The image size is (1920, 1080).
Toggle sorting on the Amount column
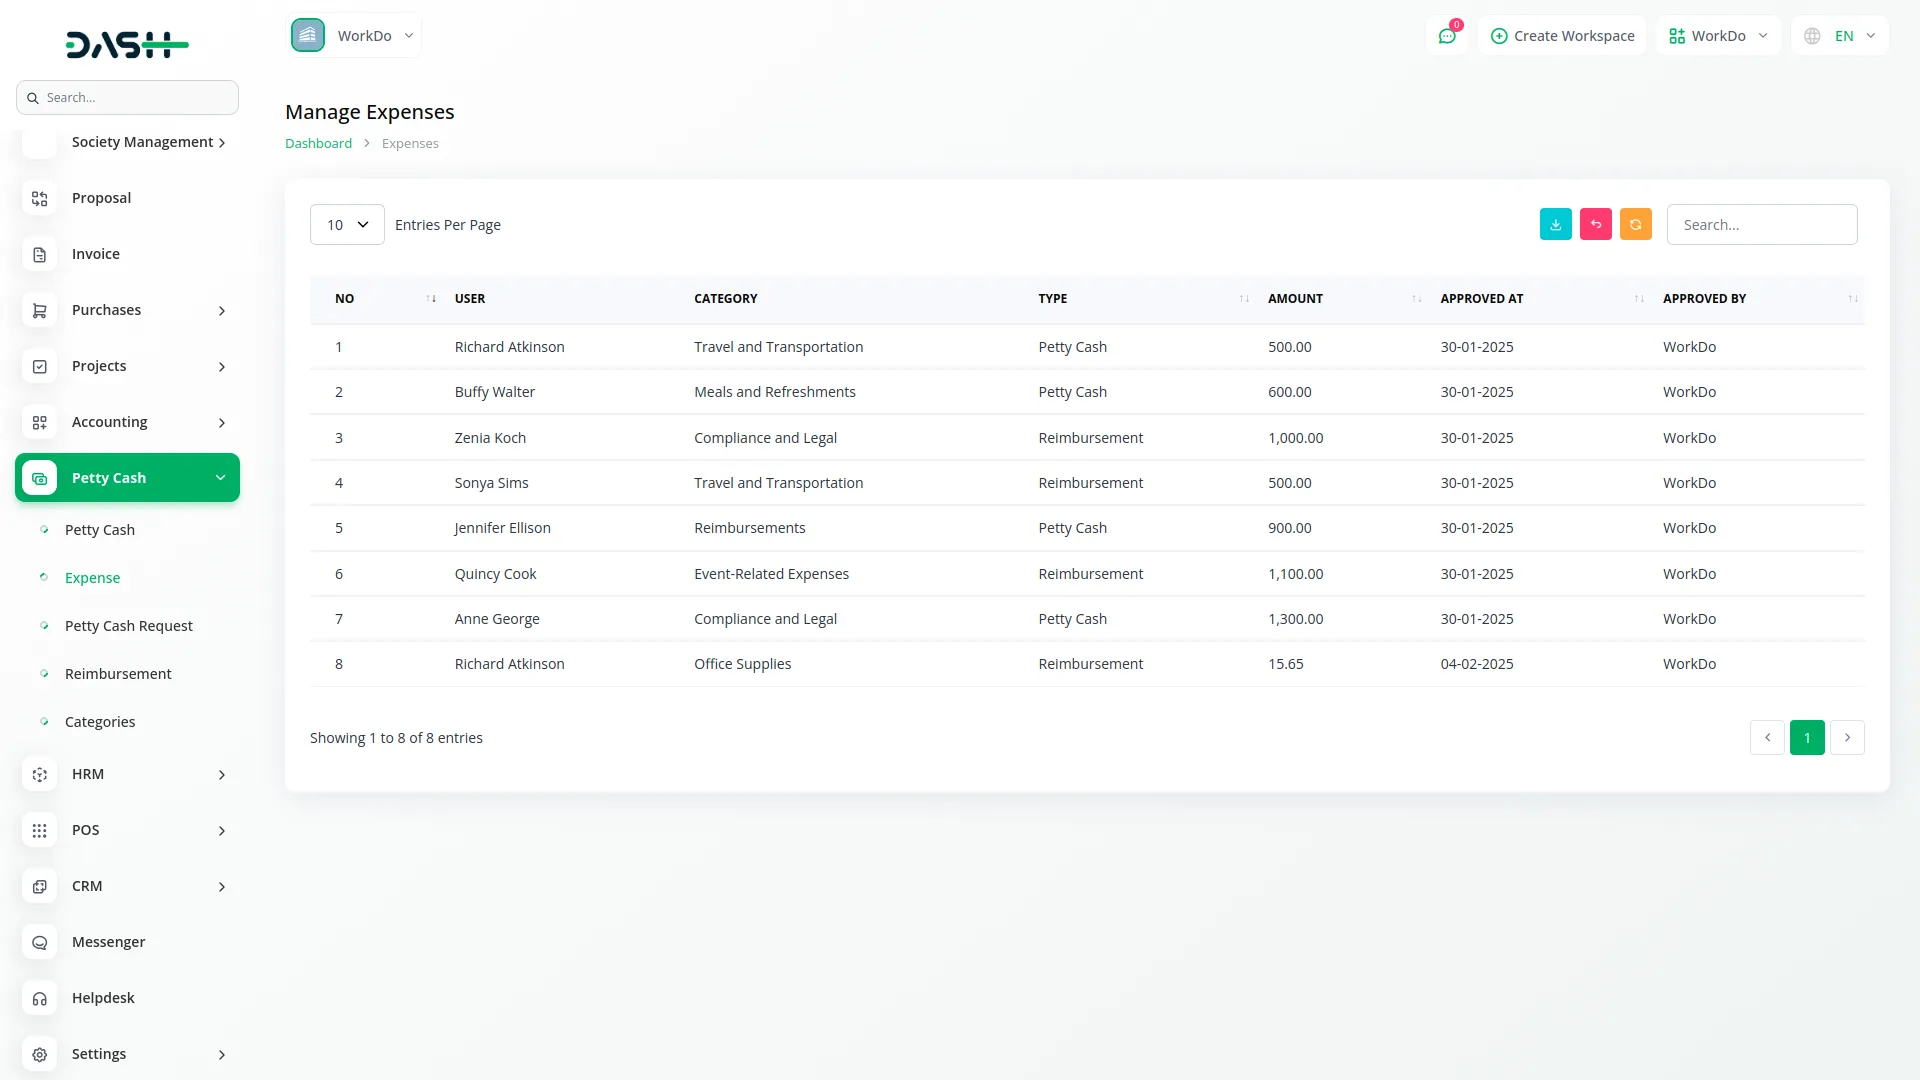[1414, 298]
